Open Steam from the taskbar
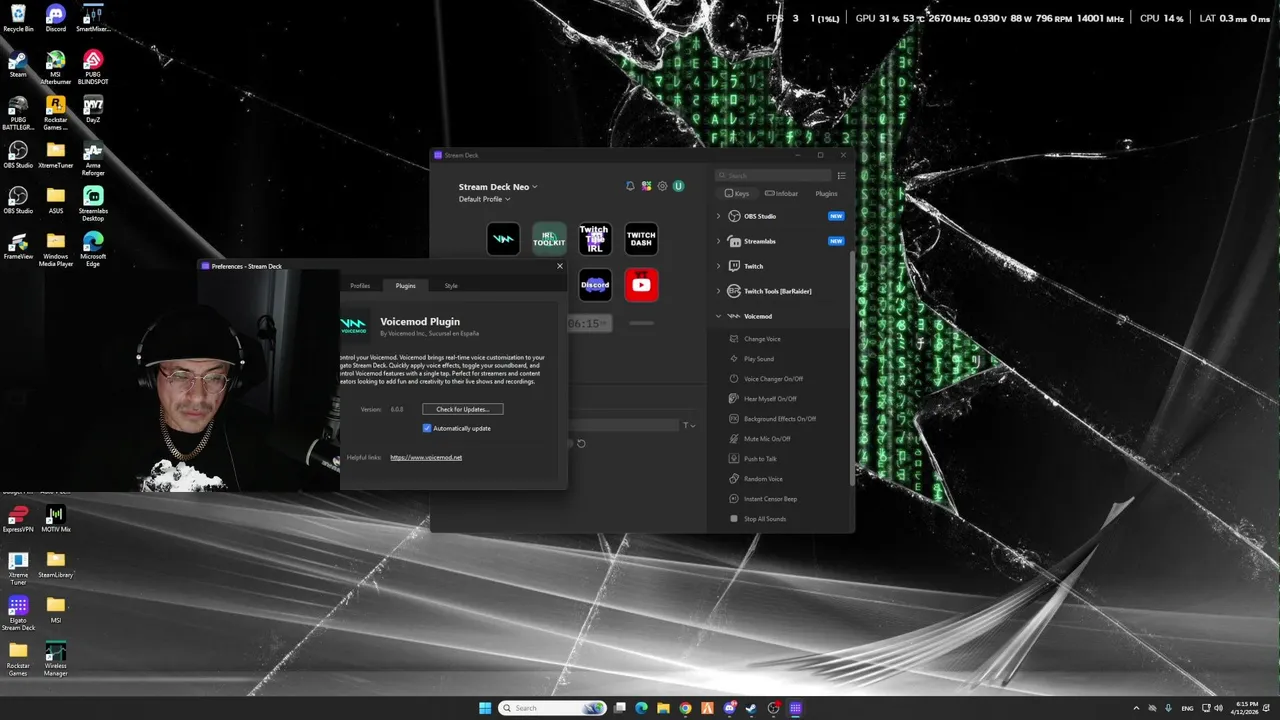This screenshot has width=1280, height=720. [751, 708]
